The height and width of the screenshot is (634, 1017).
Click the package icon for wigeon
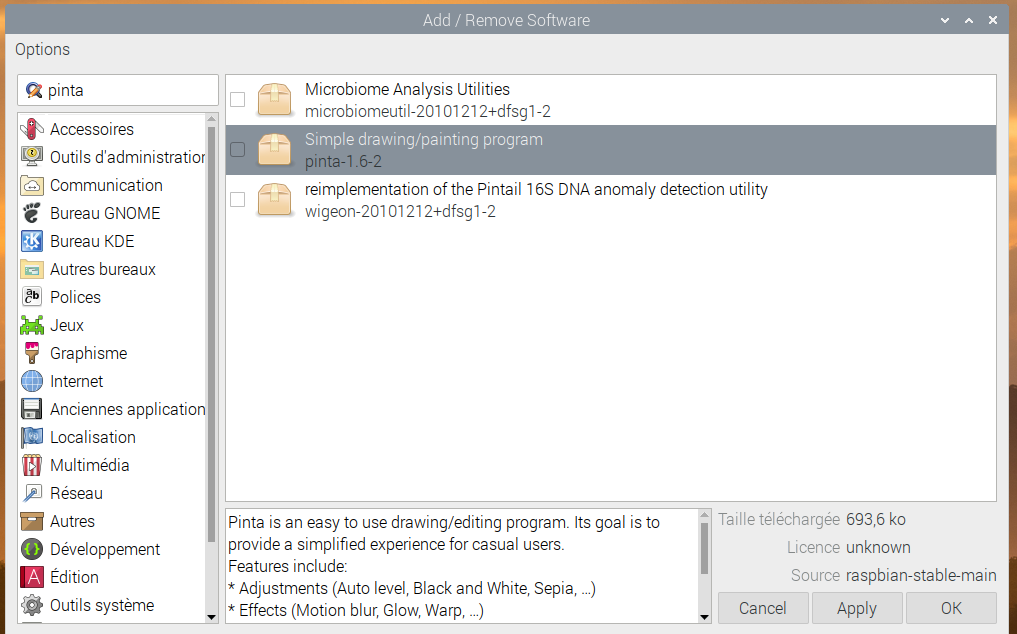(274, 199)
